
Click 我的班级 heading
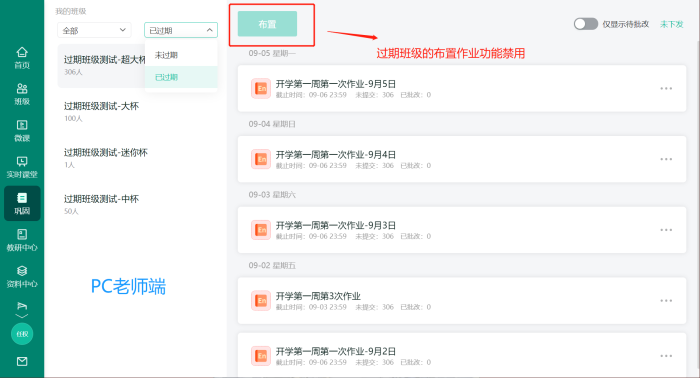pos(71,11)
